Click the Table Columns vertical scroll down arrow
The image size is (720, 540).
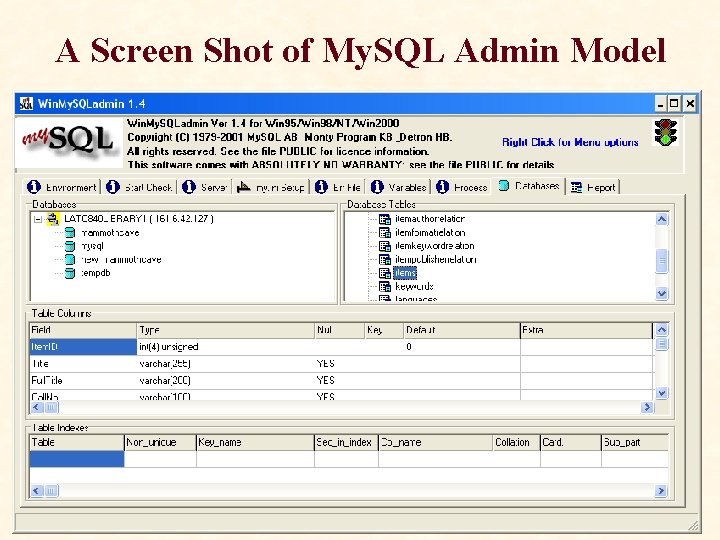pos(661,393)
